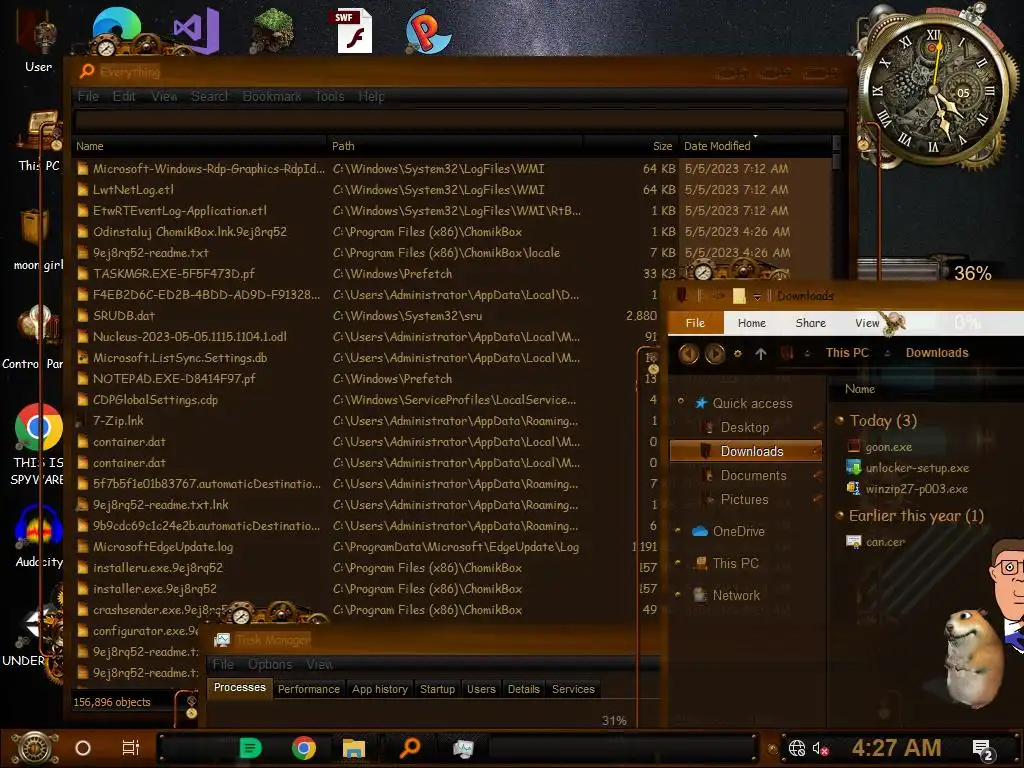Launch Visual Studio desktop shortcut
Screen dimensions: 1024x768
[196, 29]
